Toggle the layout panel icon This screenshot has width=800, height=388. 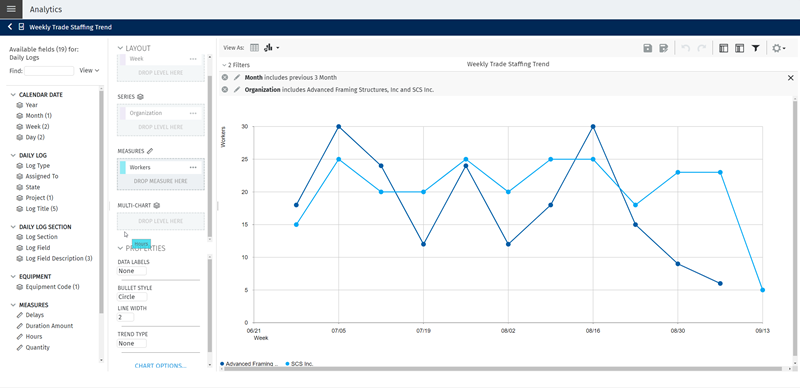click(x=723, y=48)
